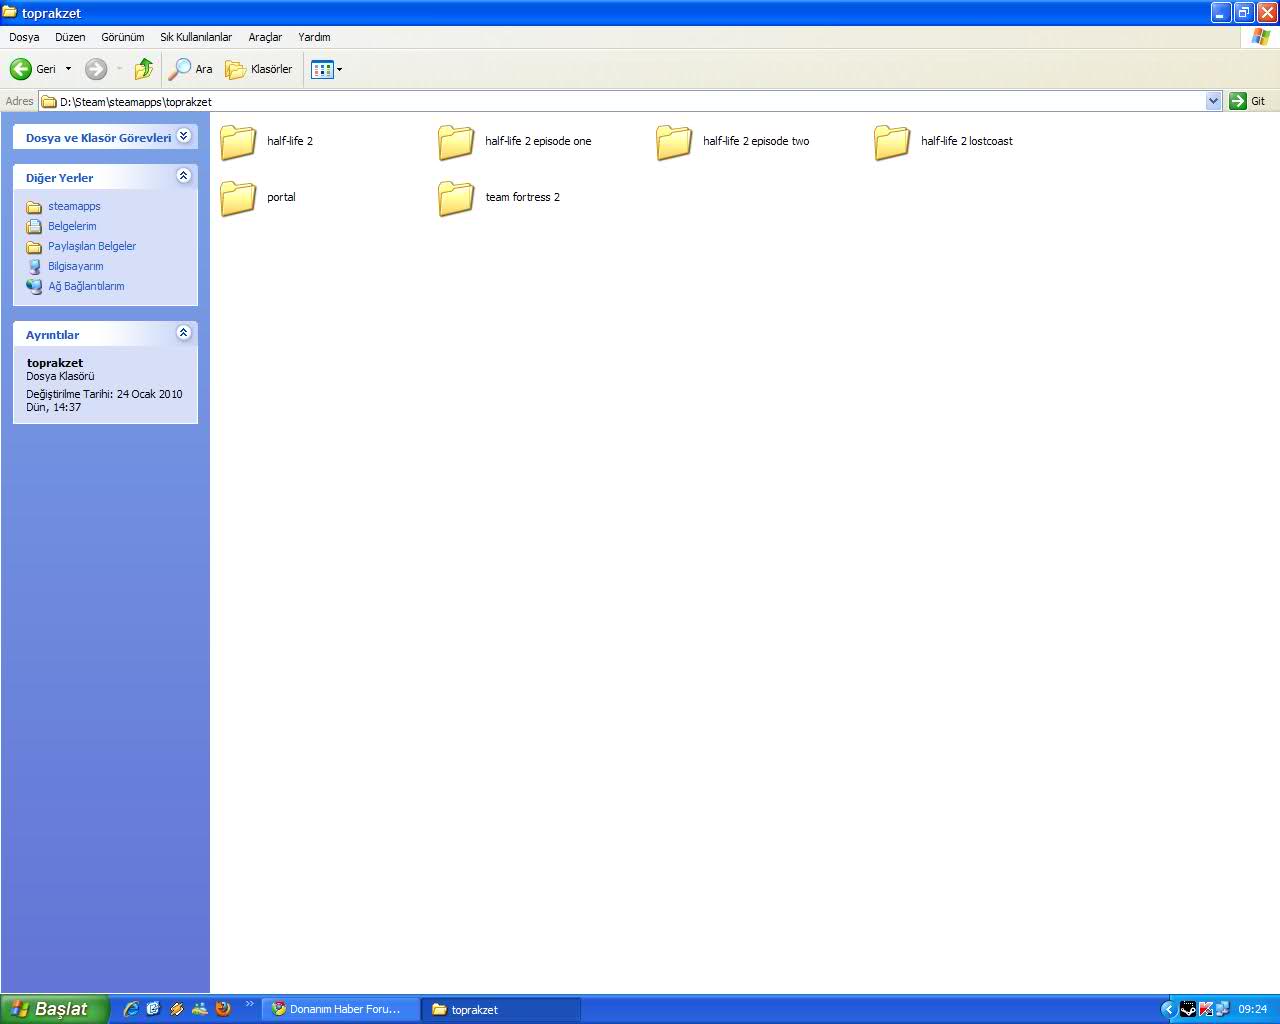This screenshot has width=1280, height=1024.
Task: Click the toprakzet title bar folder icon
Action: [x=10, y=13]
